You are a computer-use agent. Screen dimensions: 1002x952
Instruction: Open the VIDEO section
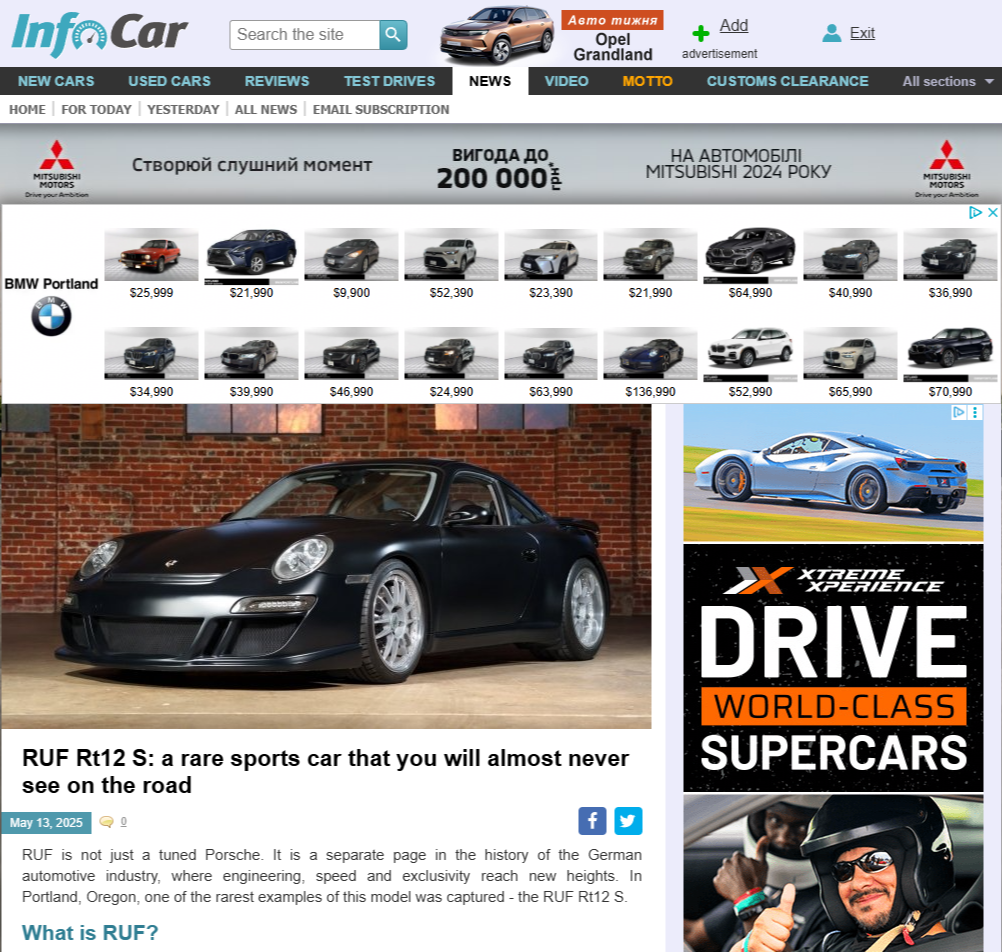tap(566, 81)
